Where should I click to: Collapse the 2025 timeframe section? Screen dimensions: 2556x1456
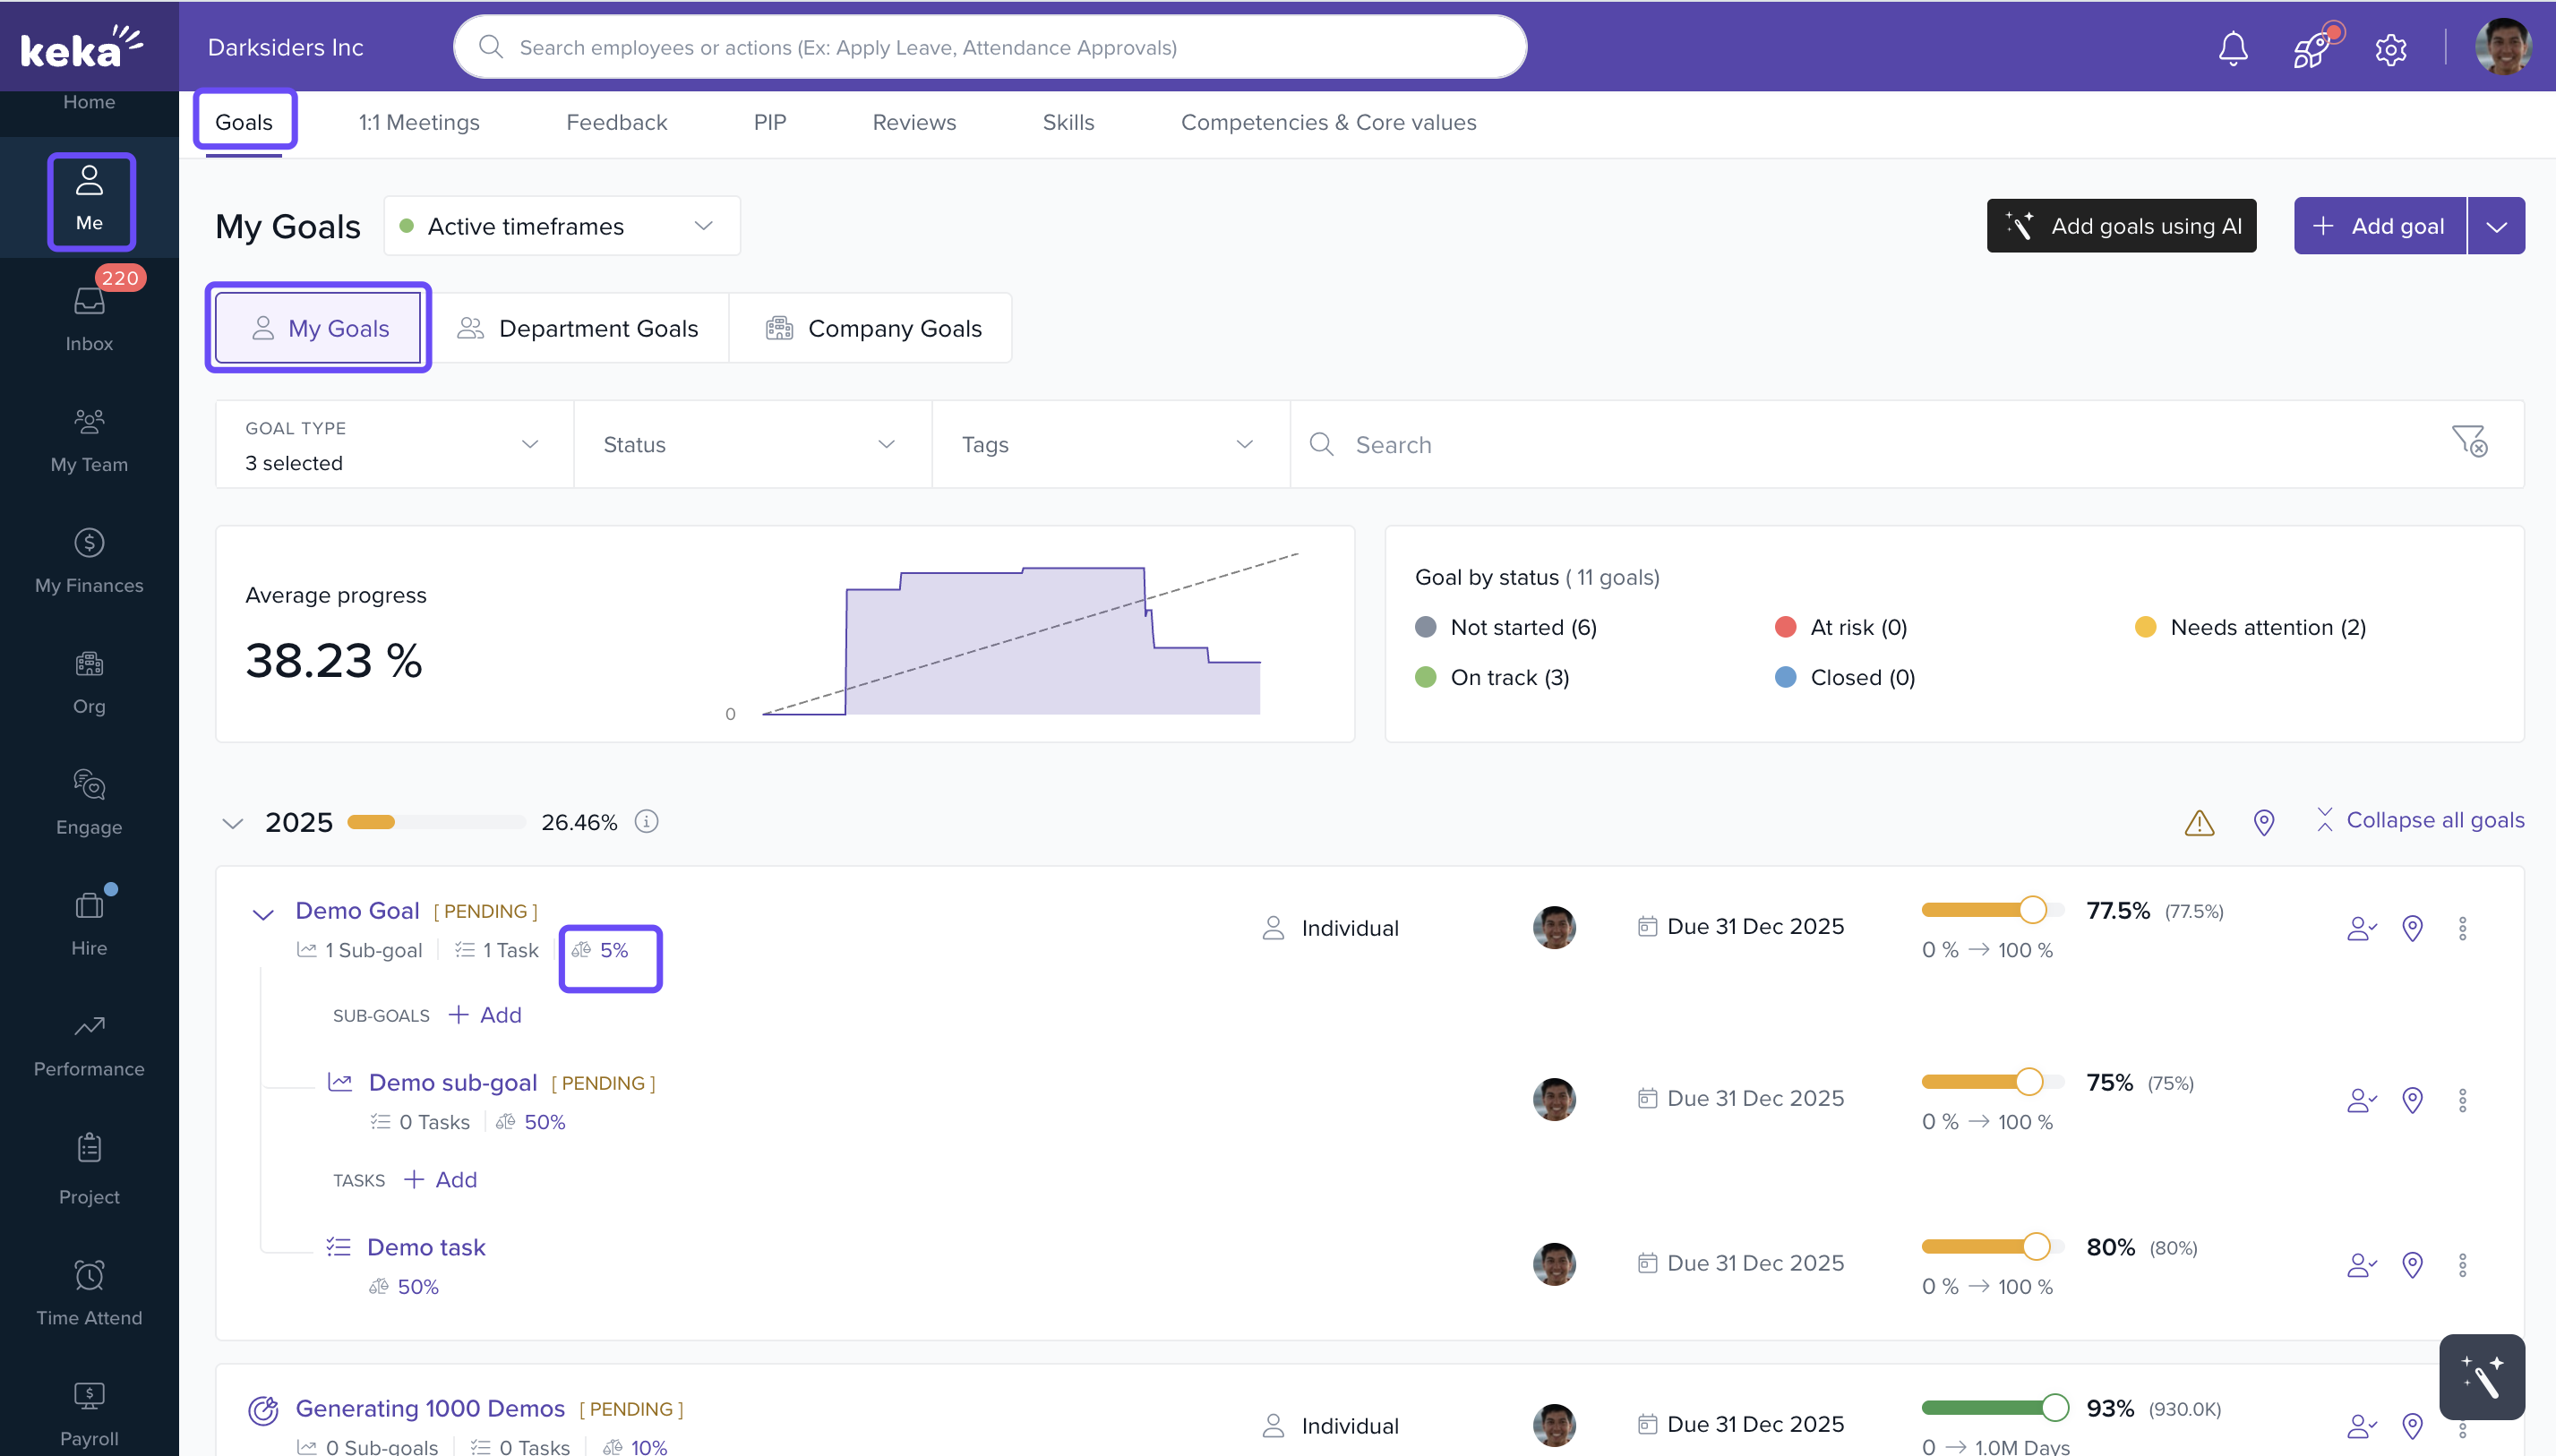tap(233, 823)
